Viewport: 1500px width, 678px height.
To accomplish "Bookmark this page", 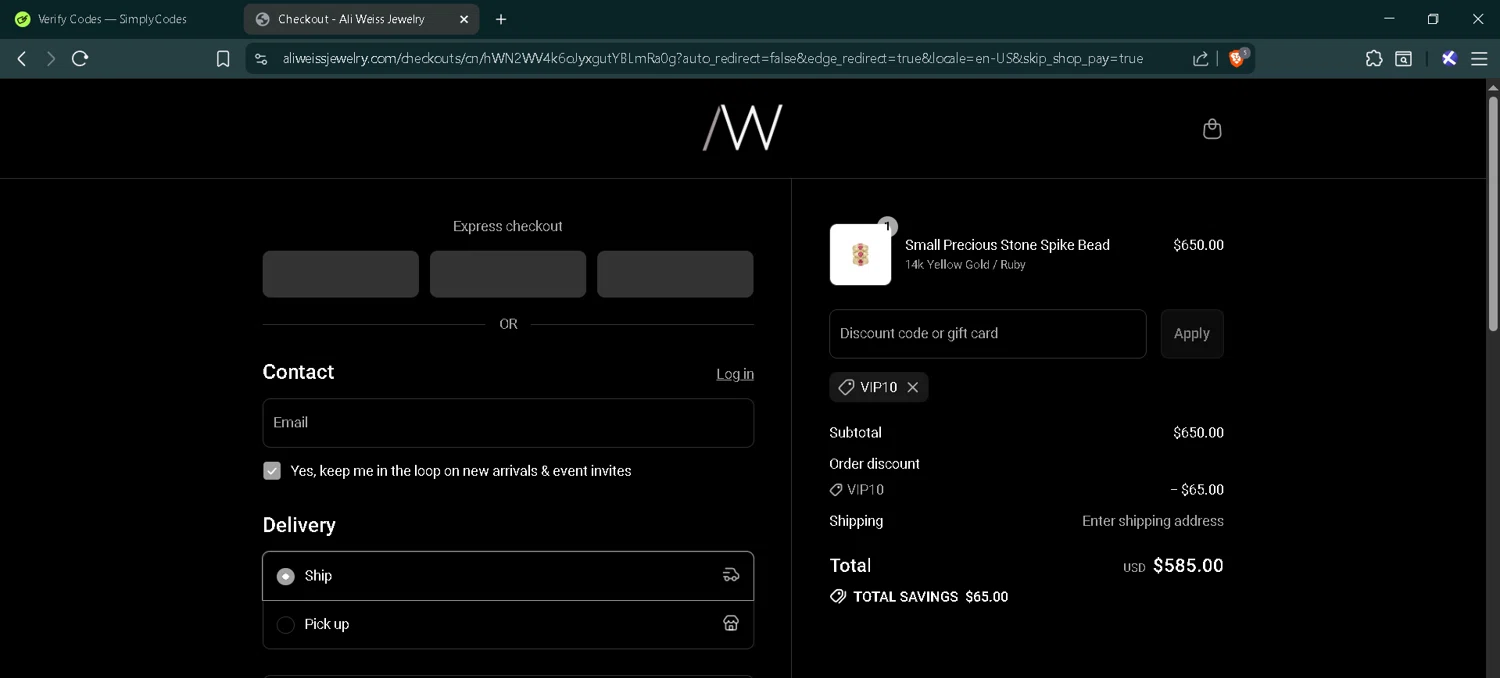I will pos(223,59).
